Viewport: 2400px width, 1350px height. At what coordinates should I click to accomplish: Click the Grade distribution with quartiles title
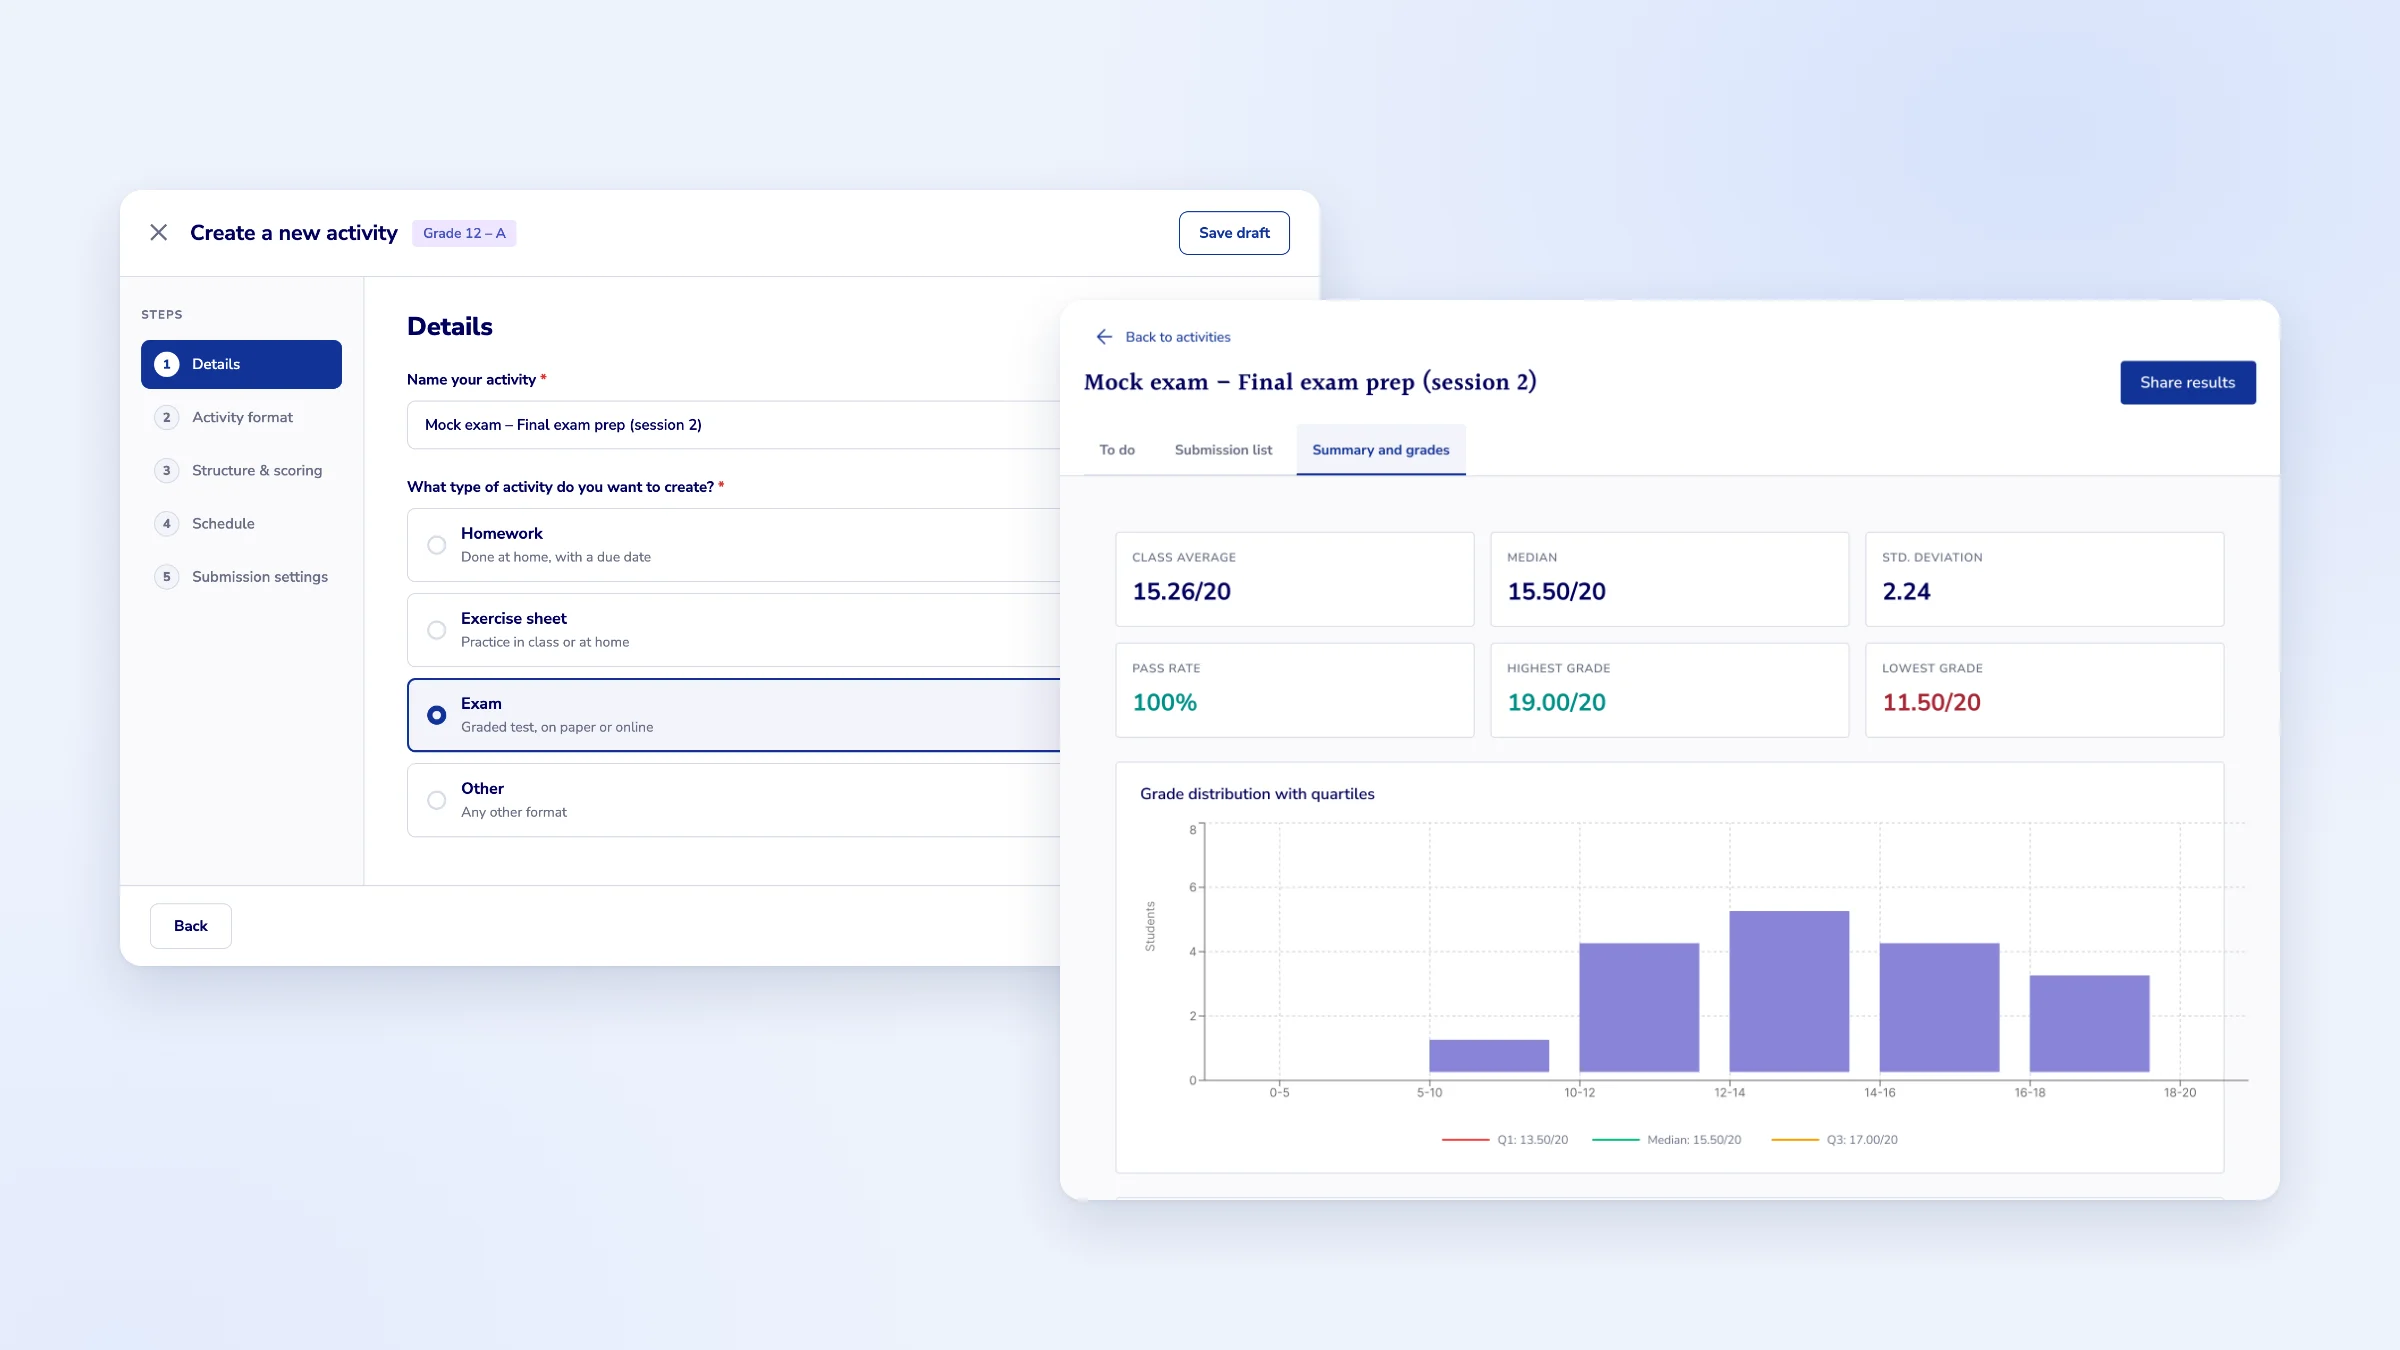tap(1257, 794)
